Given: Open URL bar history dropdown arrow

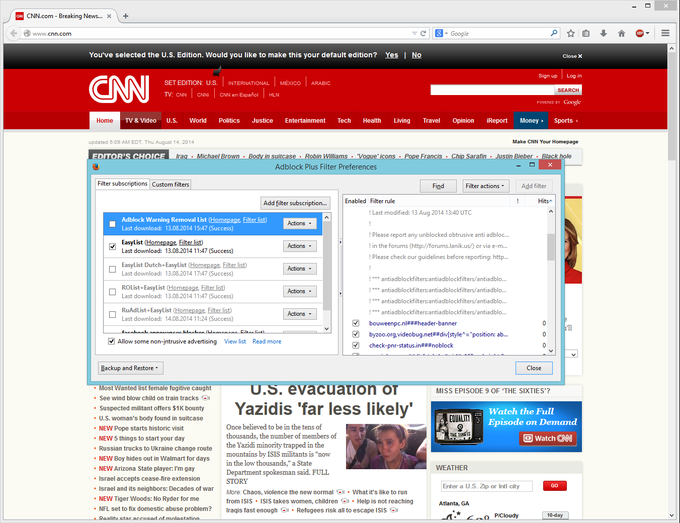Looking at the screenshot, I should click(x=414, y=33).
